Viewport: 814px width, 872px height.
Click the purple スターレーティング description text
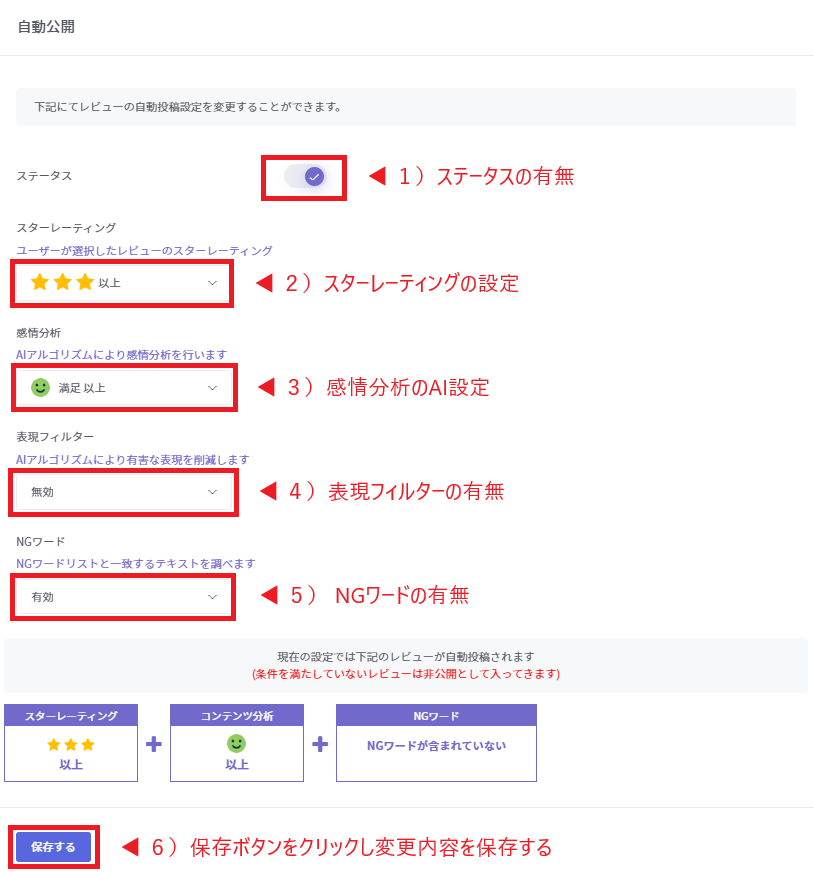(144, 251)
